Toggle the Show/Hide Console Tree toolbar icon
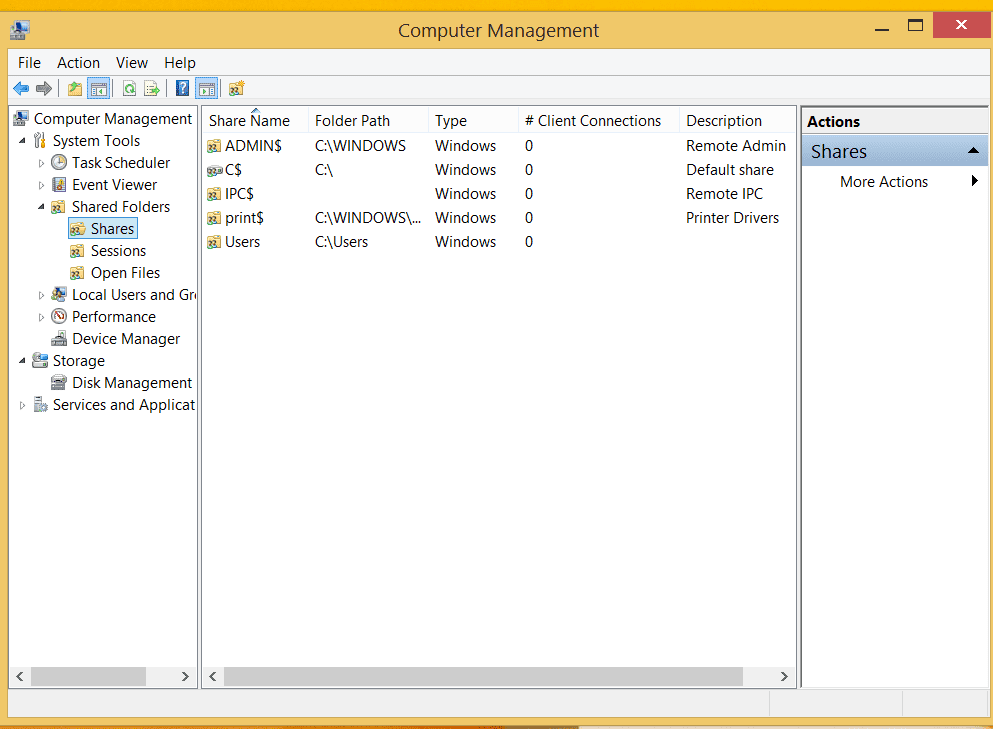This screenshot has width=993, height=729. click(x=99, y=89)
